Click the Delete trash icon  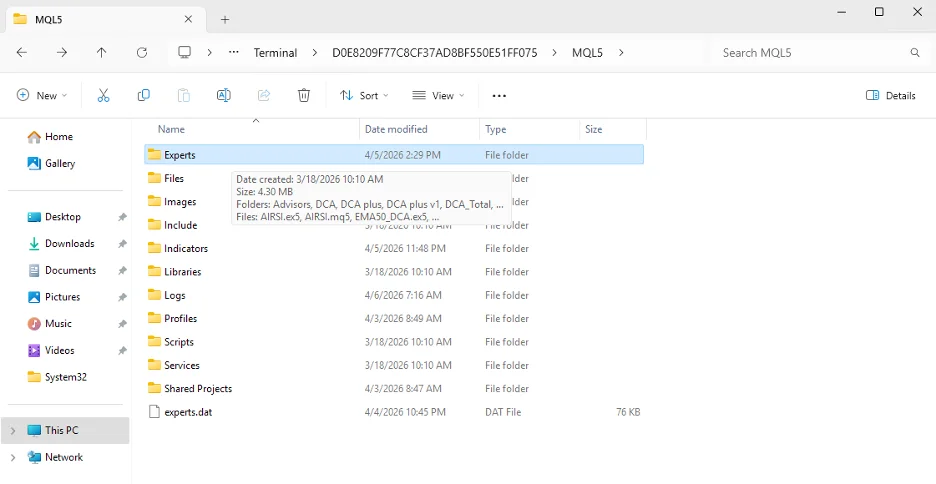pyautogui.click(x=304, y=95)
